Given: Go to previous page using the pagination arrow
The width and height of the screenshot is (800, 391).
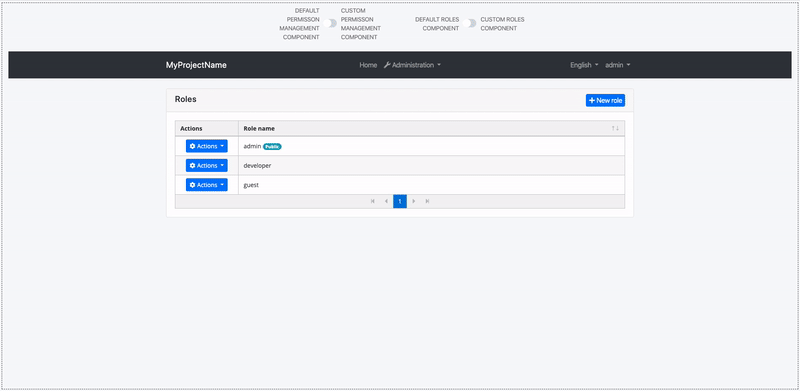Looking at the screenshot, I should pyautogui.click(x=386, y=201).
